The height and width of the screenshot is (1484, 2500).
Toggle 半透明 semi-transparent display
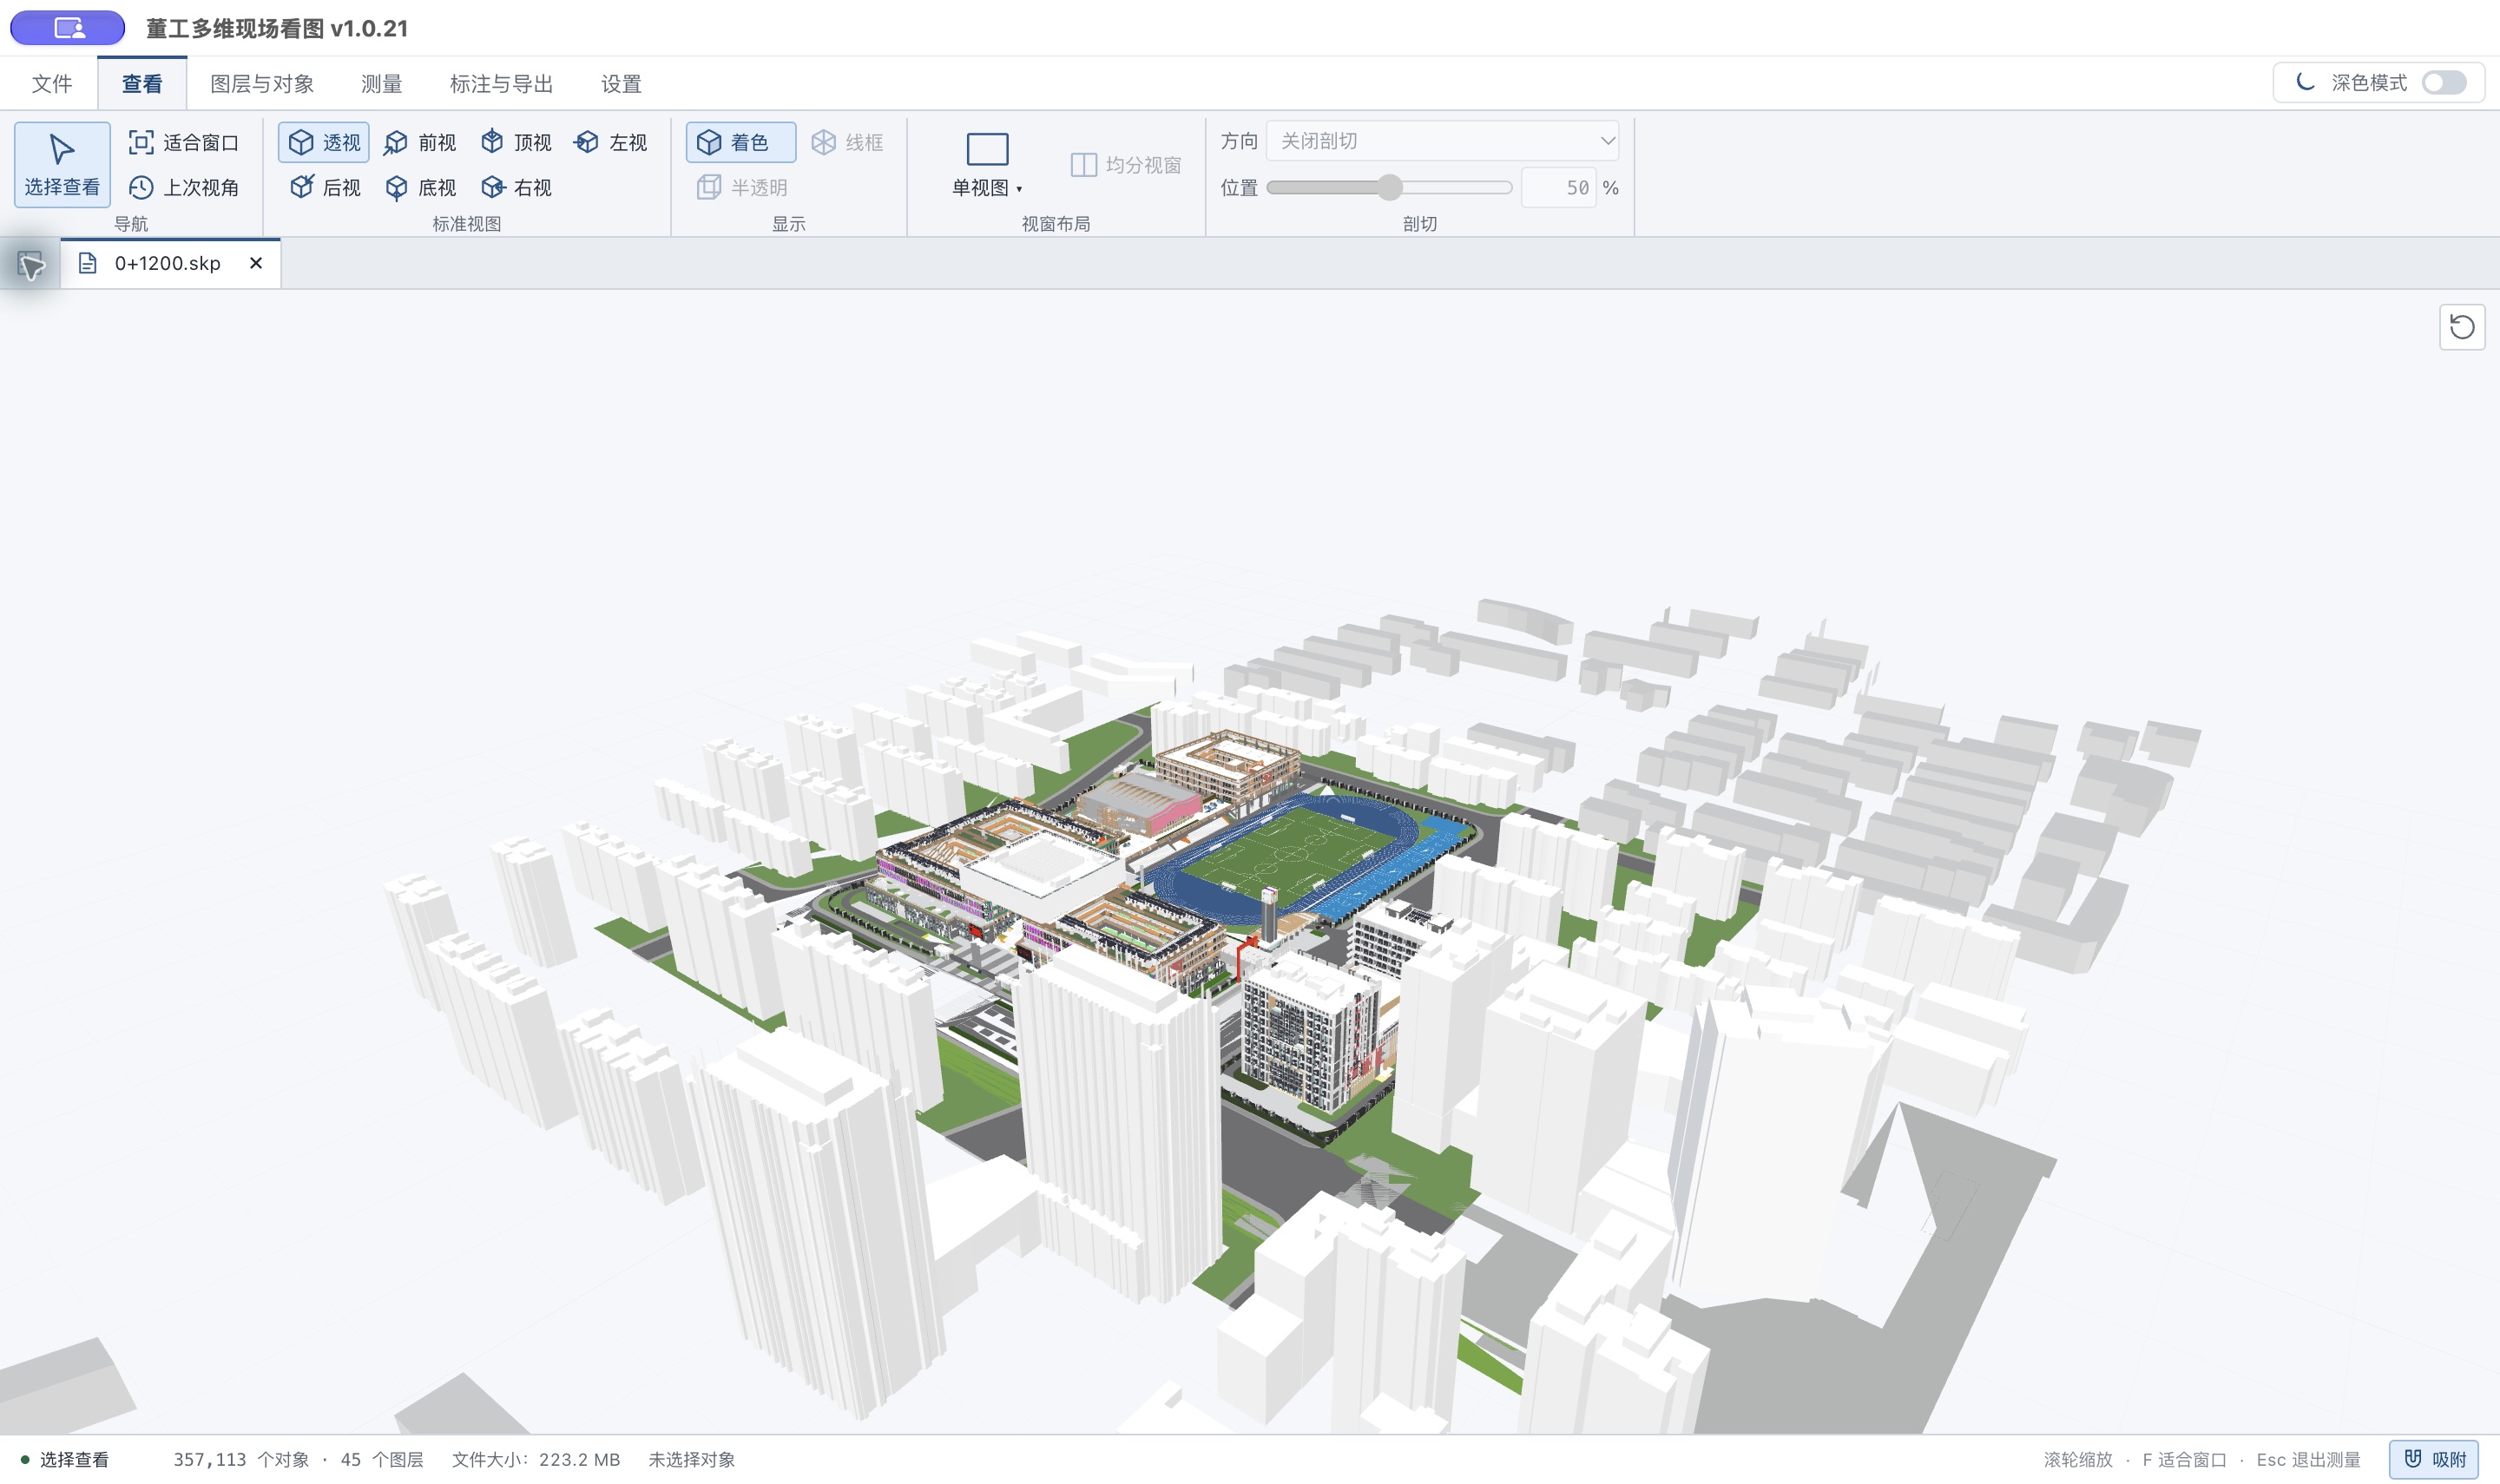click(x=742, y=187)
